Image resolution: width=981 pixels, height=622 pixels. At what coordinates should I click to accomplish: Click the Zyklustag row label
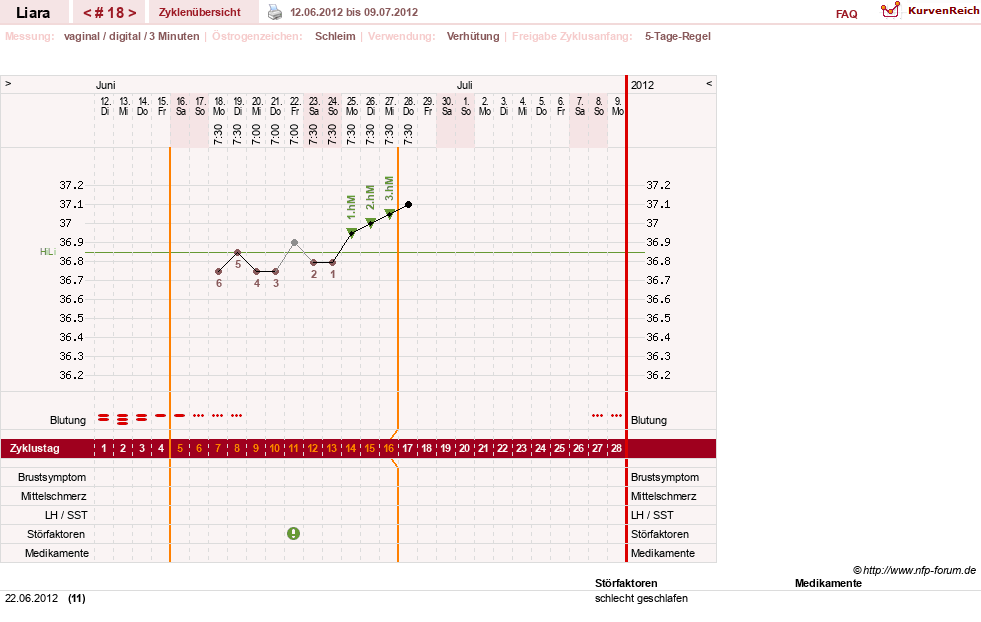pyautogui.click(x=34, y=449)
